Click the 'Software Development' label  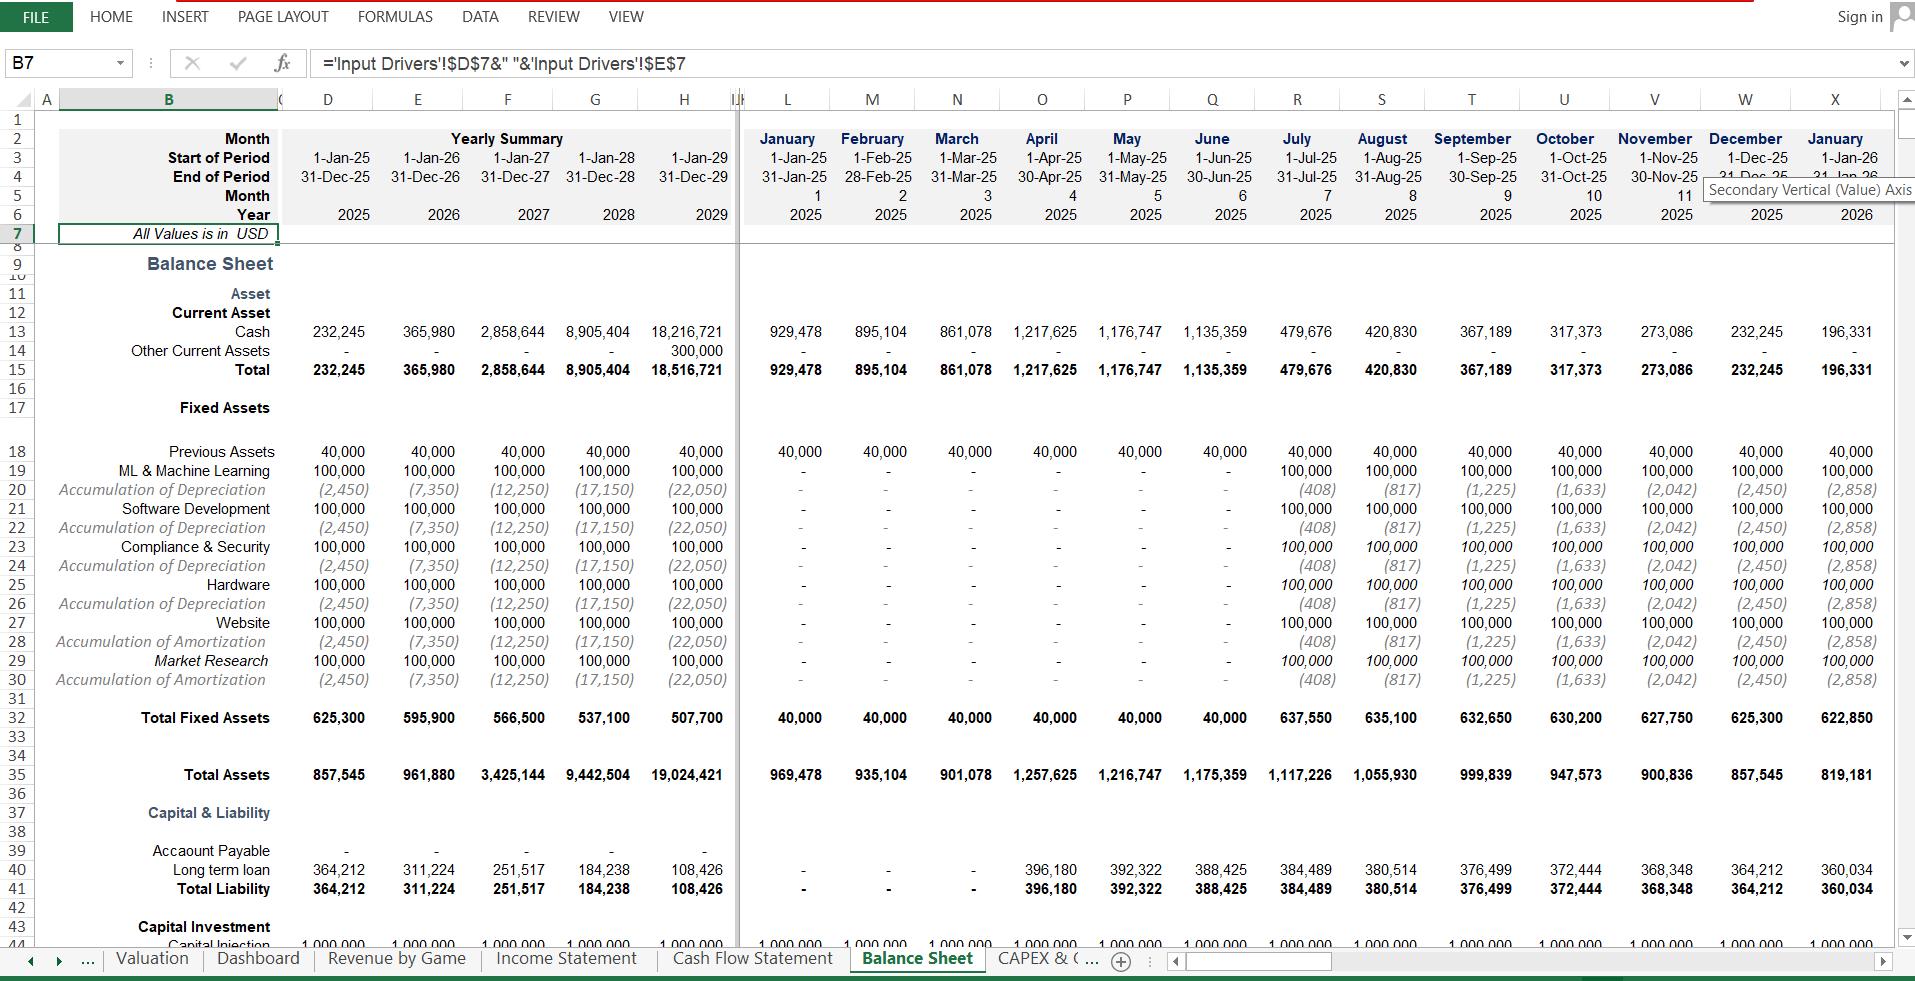coord(196,509)
